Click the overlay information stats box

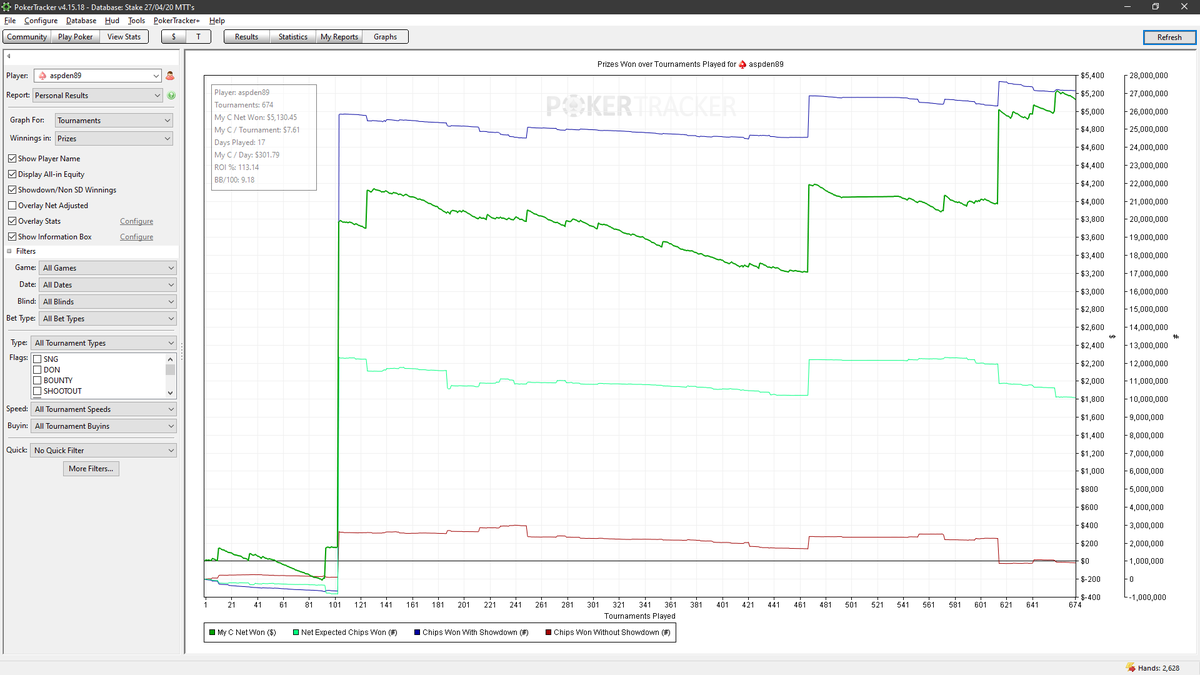264,137
